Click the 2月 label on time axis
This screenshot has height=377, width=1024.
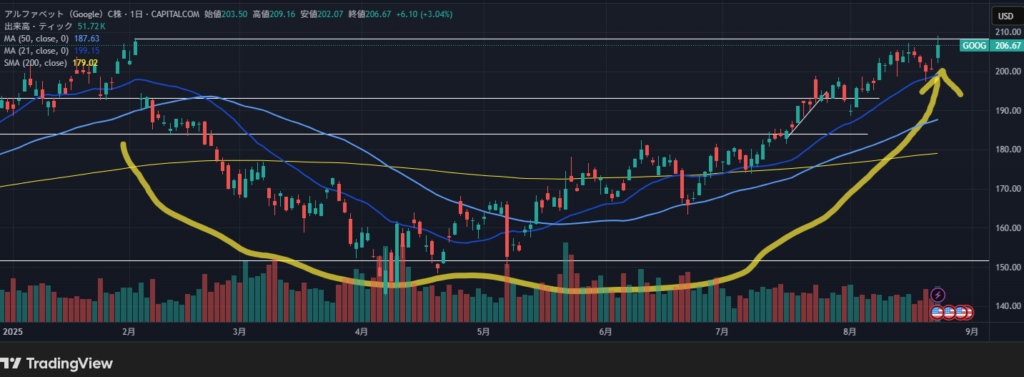point(129,332)
